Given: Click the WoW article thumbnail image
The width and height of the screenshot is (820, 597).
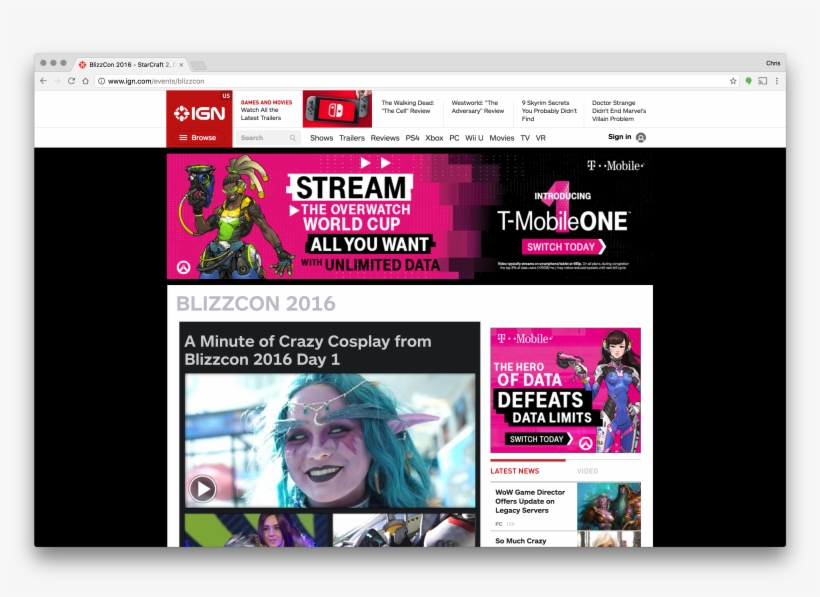Looking at the screenshot, I should 609,506.
